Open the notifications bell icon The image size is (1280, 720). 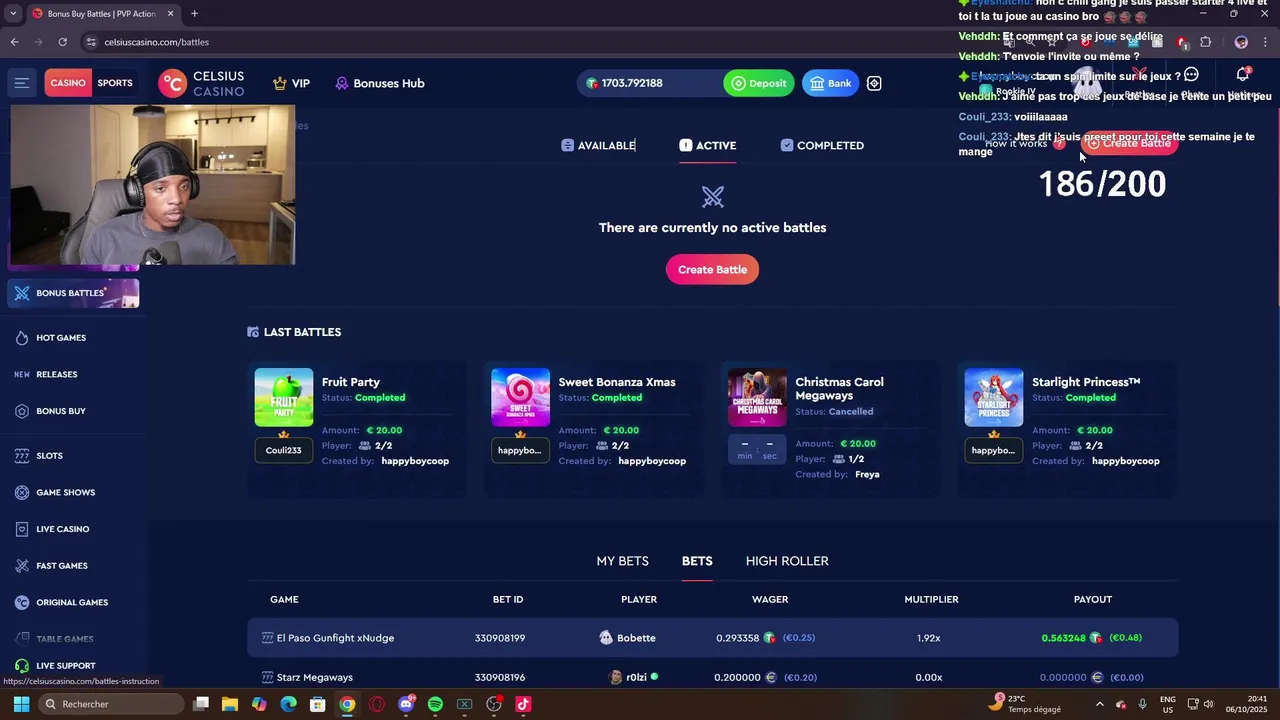tap(1243, 75)
